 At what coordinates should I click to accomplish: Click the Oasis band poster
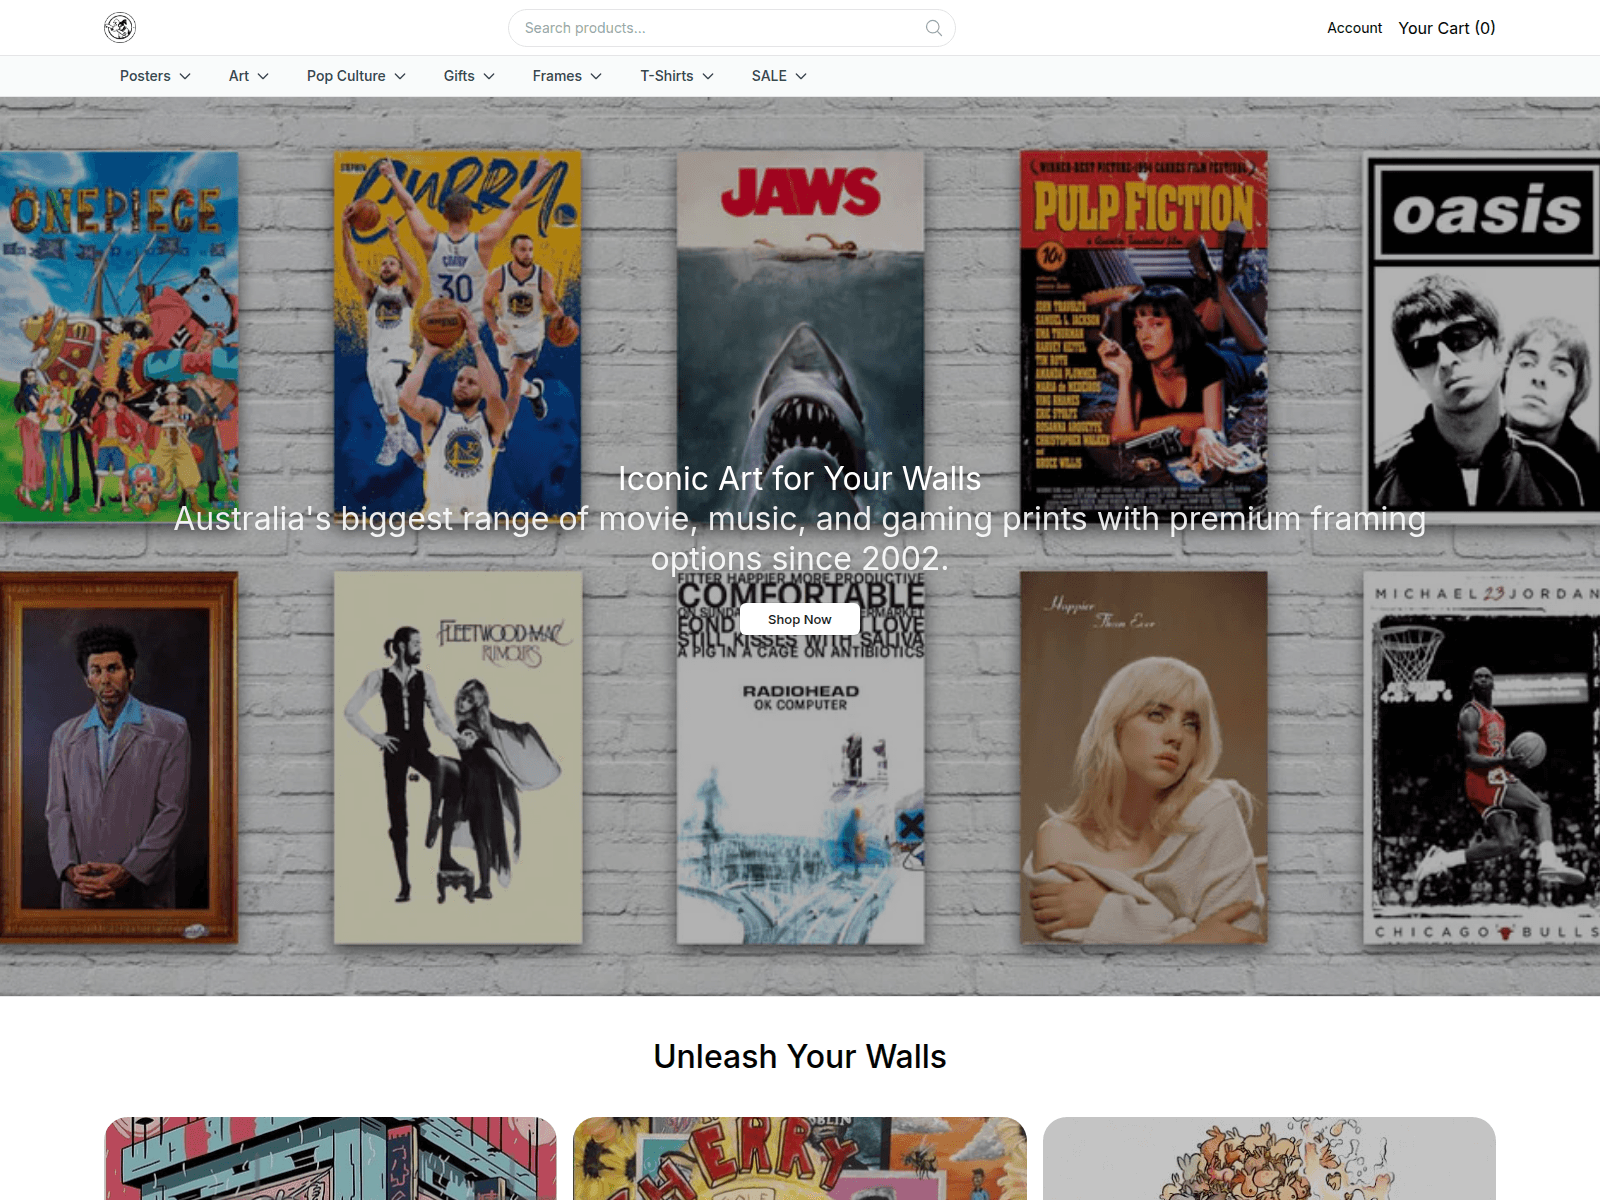tap(1482, 337)
